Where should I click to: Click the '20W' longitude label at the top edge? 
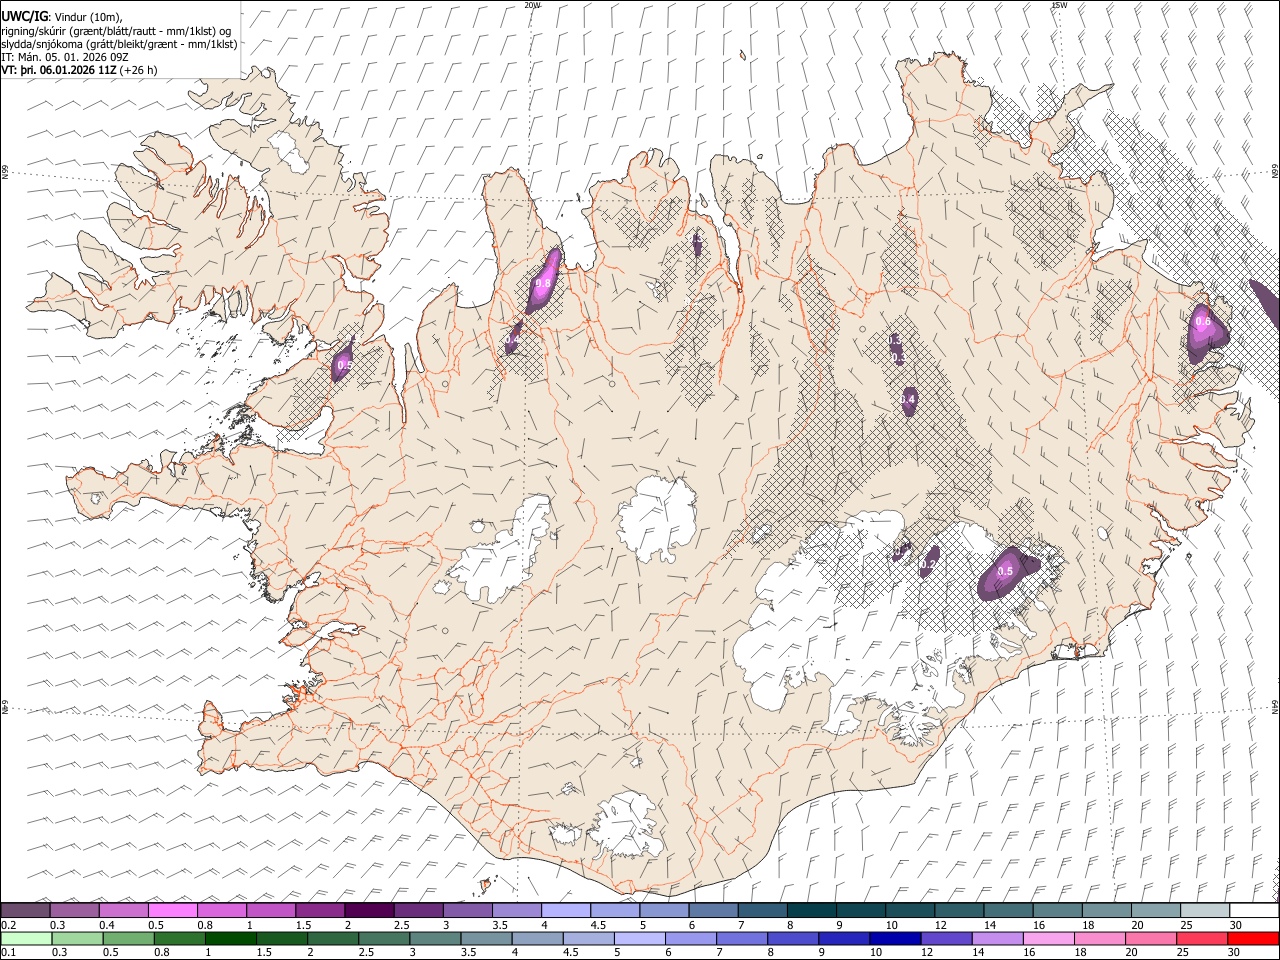point(532,5)
